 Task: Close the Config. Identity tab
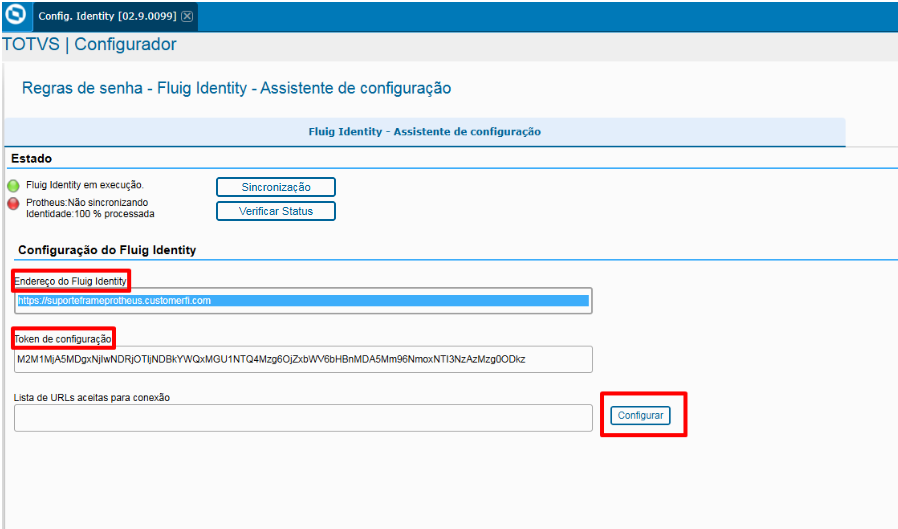point(187,17)
